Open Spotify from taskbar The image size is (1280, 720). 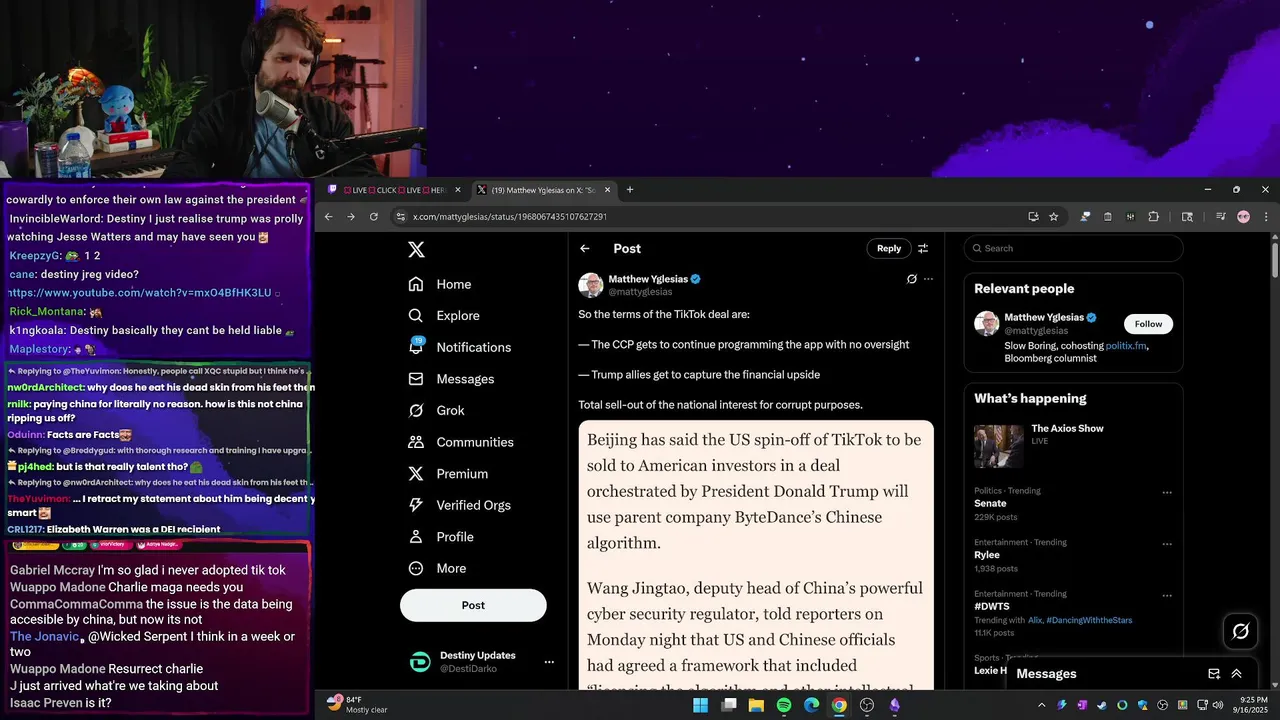point(784,705)
